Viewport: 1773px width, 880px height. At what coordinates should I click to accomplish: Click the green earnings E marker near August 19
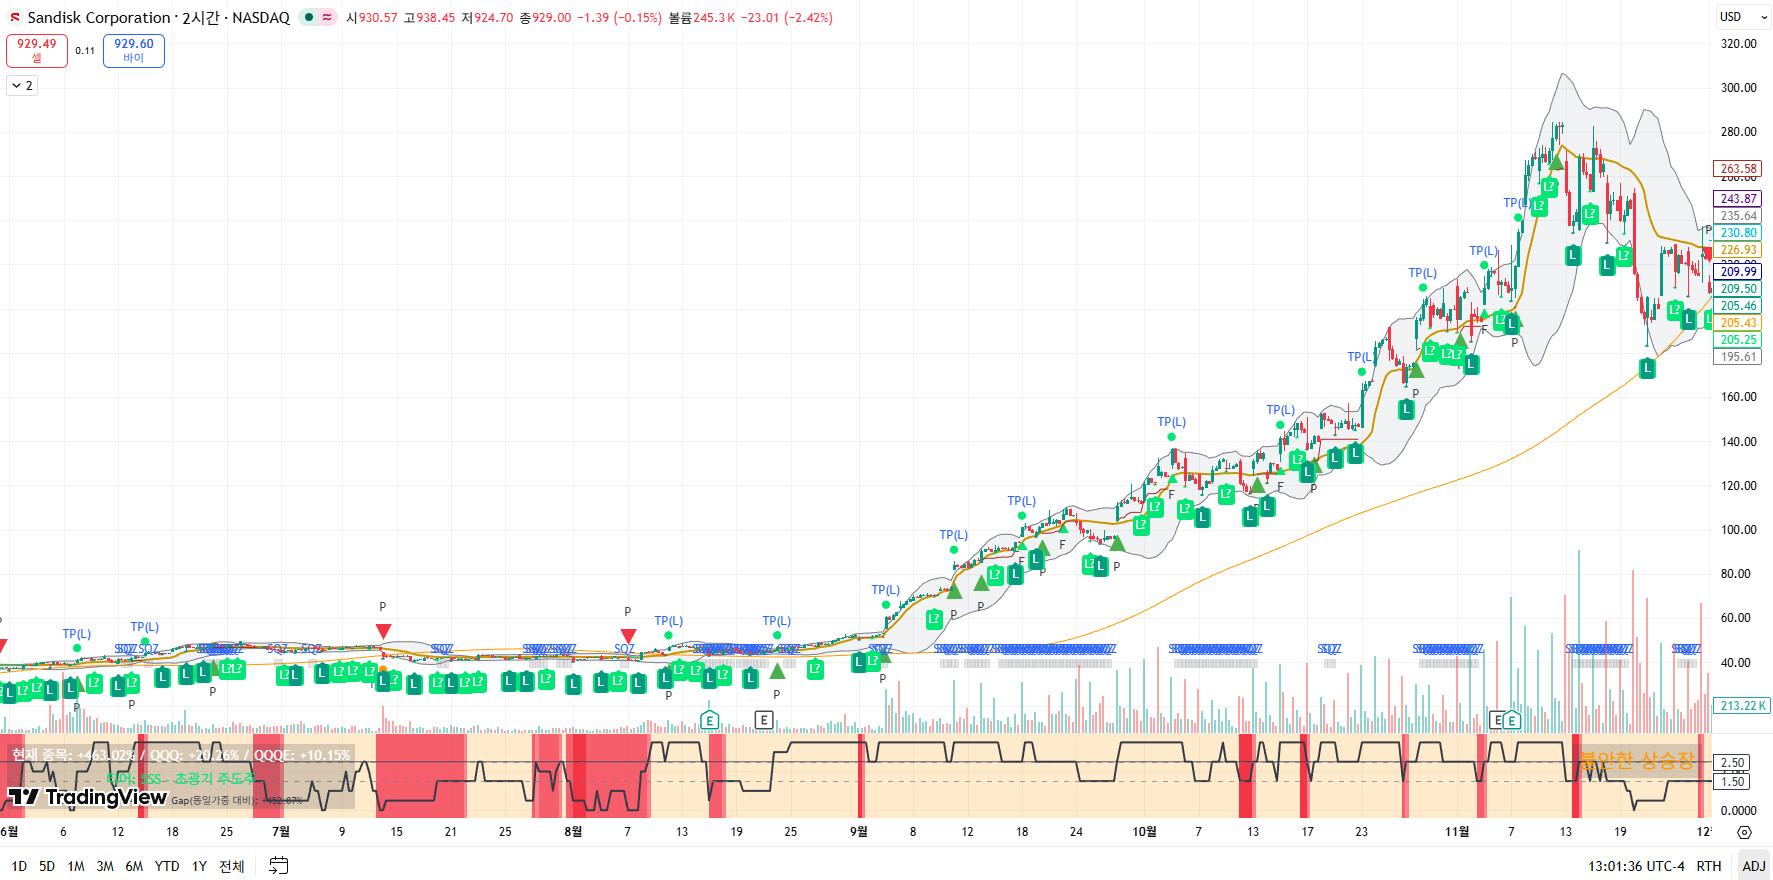click(x=710, y=720)
